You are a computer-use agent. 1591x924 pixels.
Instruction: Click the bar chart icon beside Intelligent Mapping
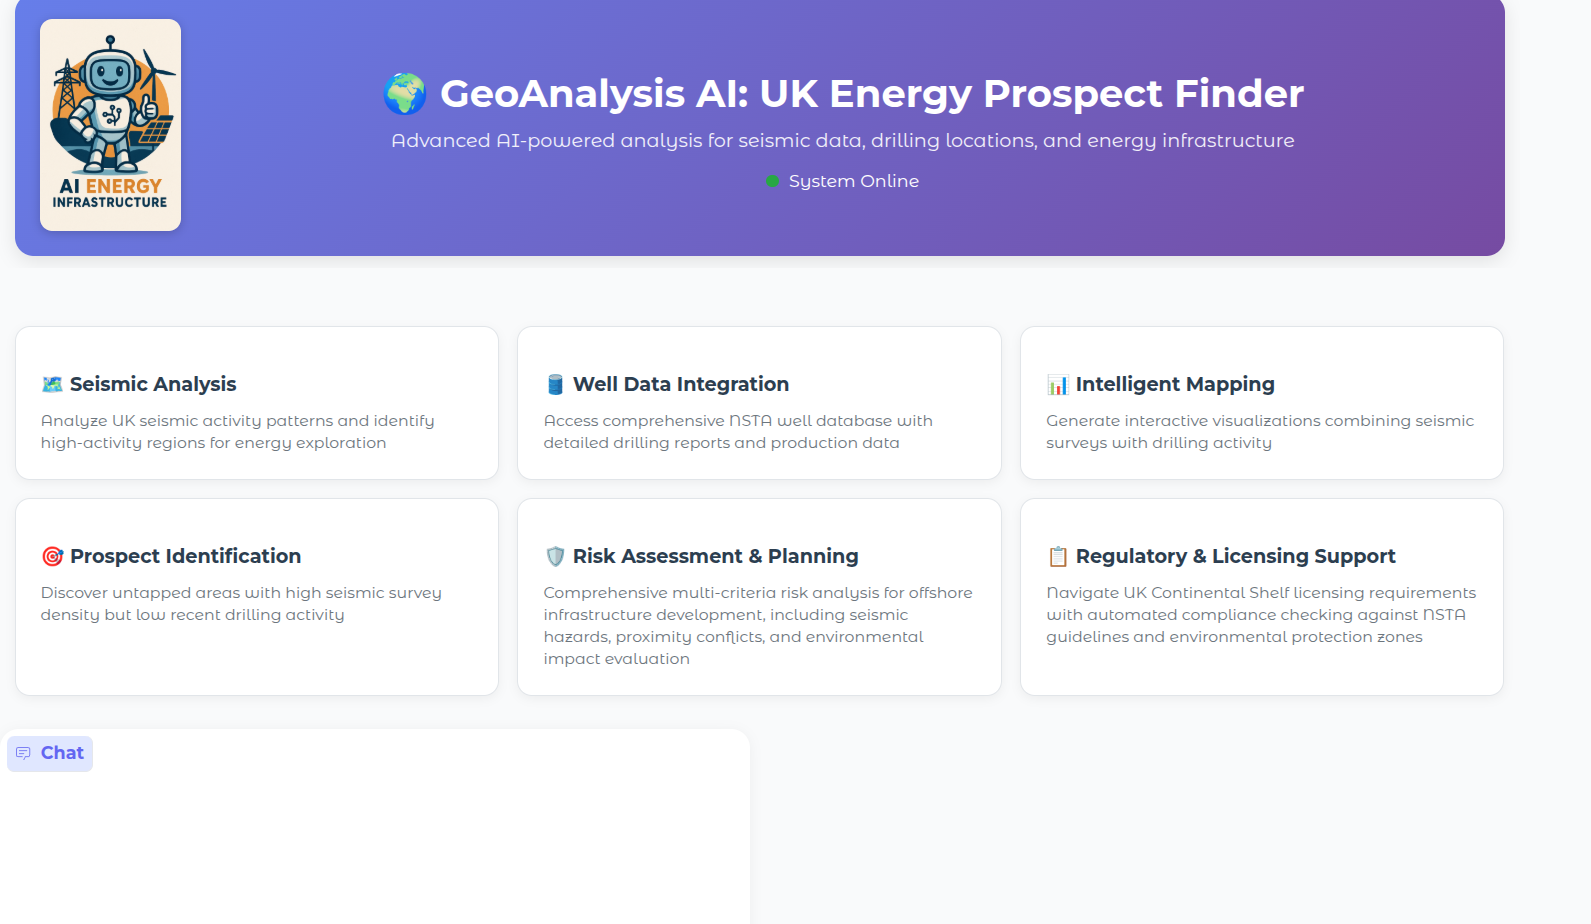(1058, 385)
